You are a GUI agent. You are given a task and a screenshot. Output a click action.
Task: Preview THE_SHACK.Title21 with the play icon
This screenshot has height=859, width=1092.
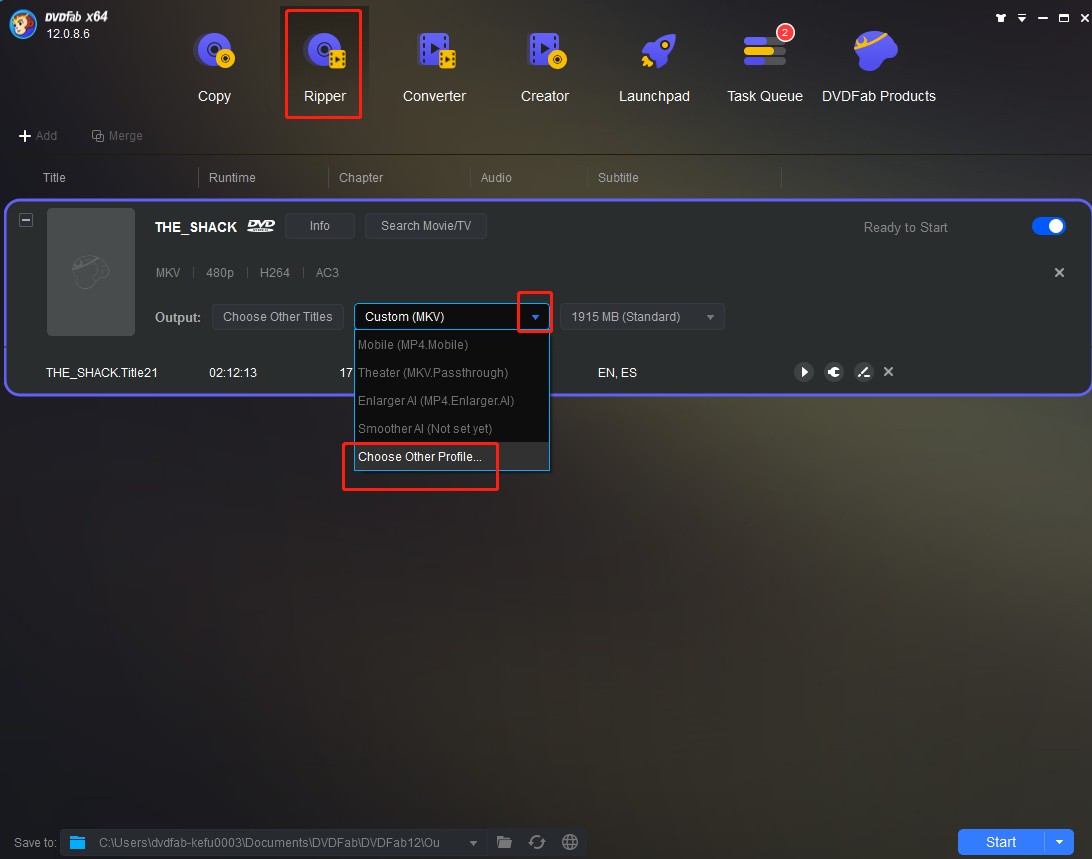point(804,372)
